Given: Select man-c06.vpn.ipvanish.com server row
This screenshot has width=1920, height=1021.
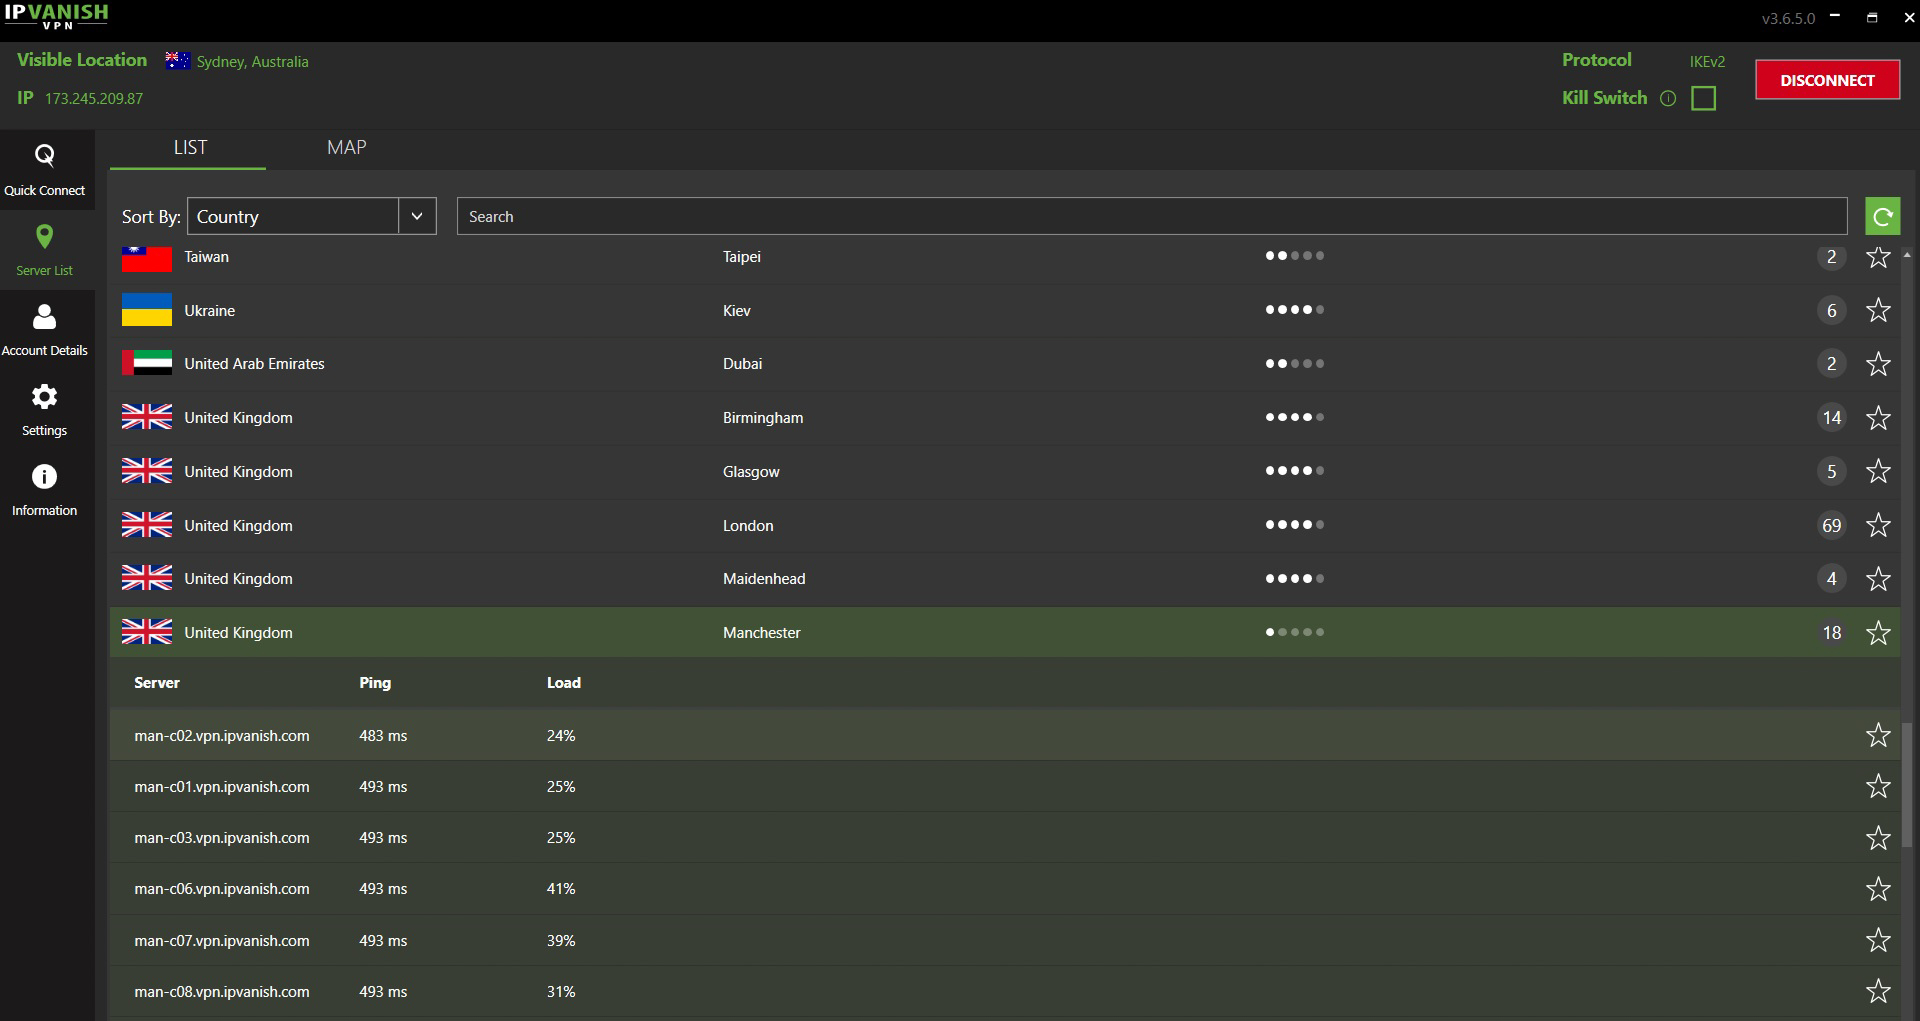Looking at the screenshot, I should pyautogui.click(x=1005, y=889).
